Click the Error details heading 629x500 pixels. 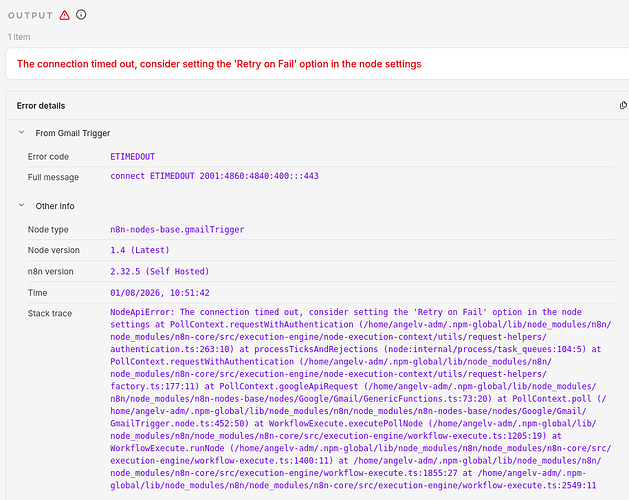pos(41,106)
